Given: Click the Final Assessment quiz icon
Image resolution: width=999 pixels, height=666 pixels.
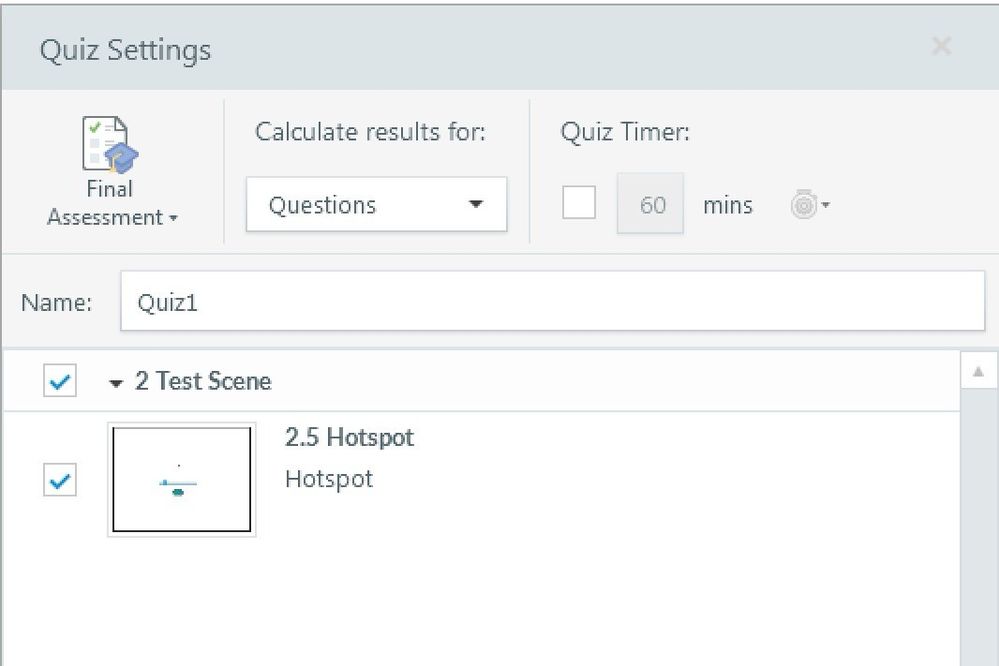Looking at the screenshot, I should click(x=110, y=146).
